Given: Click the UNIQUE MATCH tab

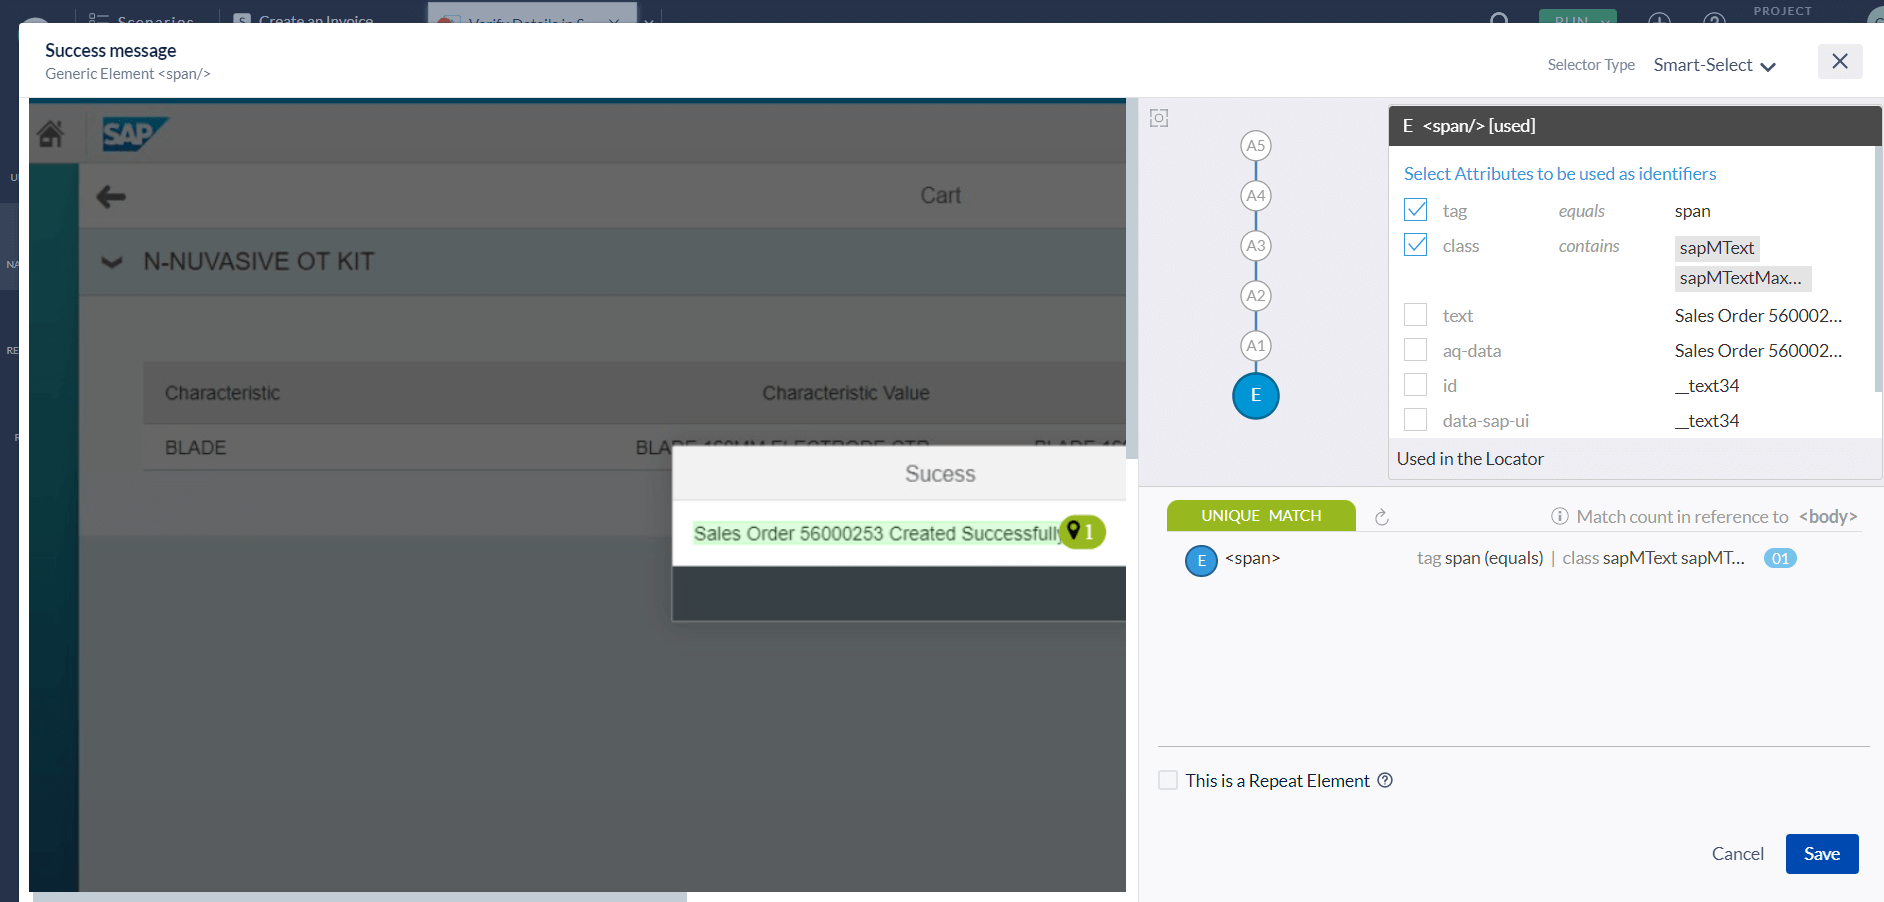Looking at the screenshot, I should (x=1261, y=516).
